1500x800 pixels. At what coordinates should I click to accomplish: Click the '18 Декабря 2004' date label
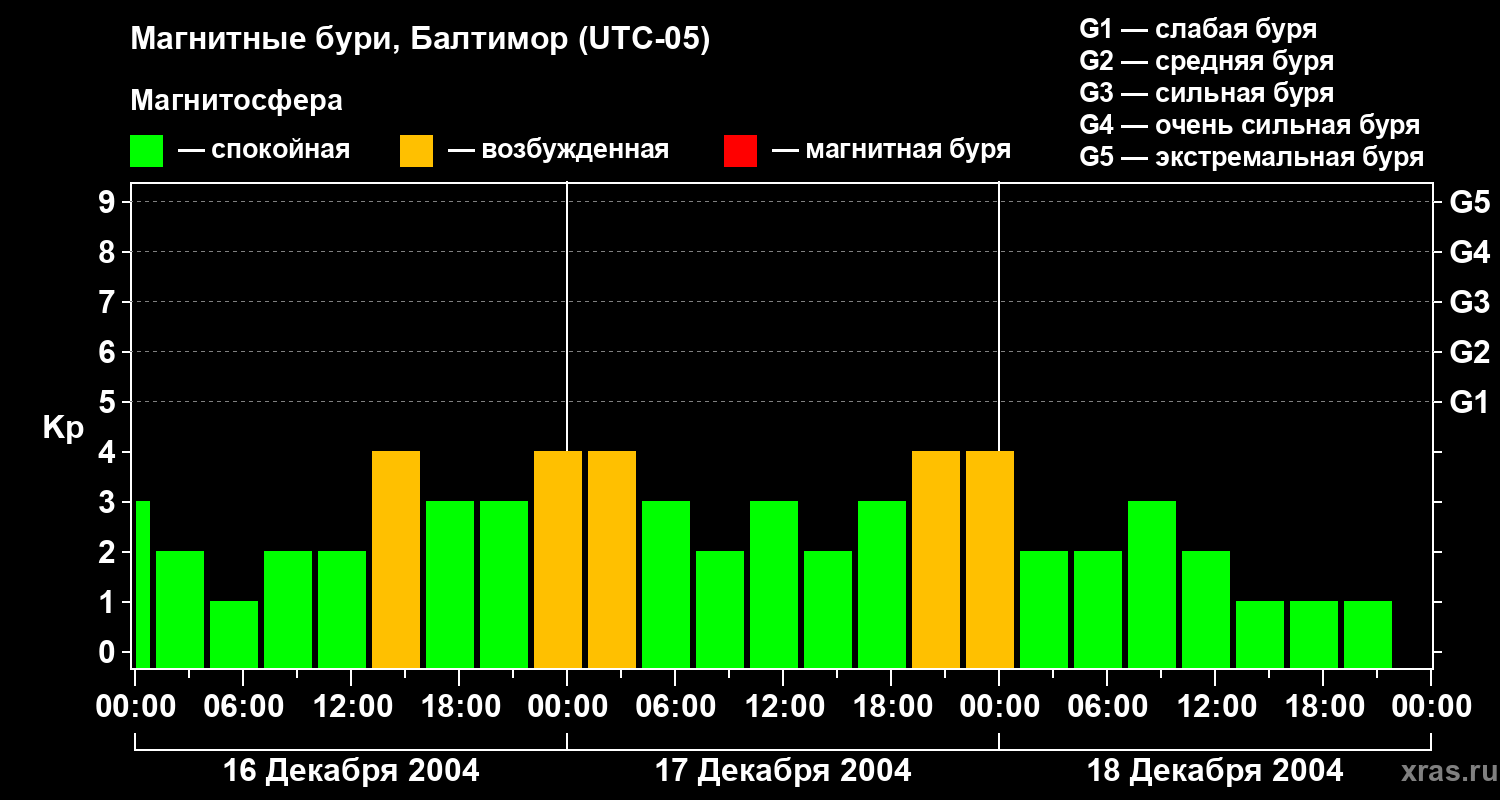[1215, 771]
